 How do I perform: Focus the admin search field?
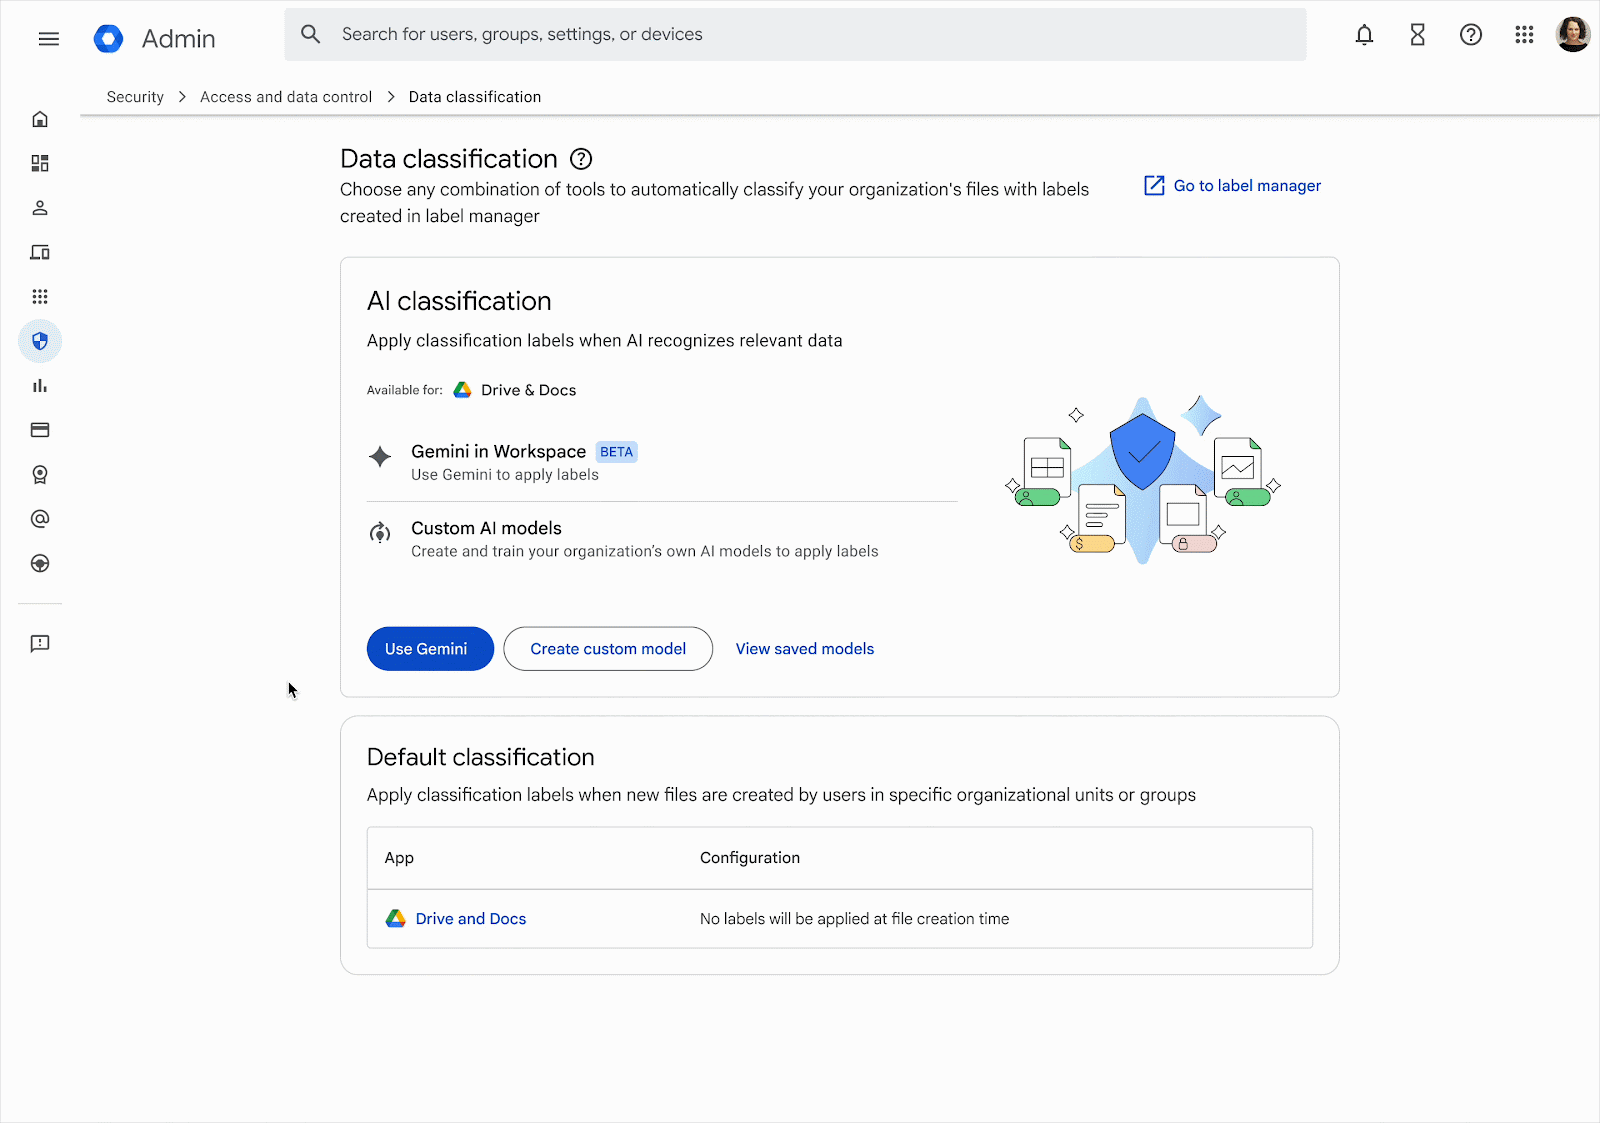point(795,34)
